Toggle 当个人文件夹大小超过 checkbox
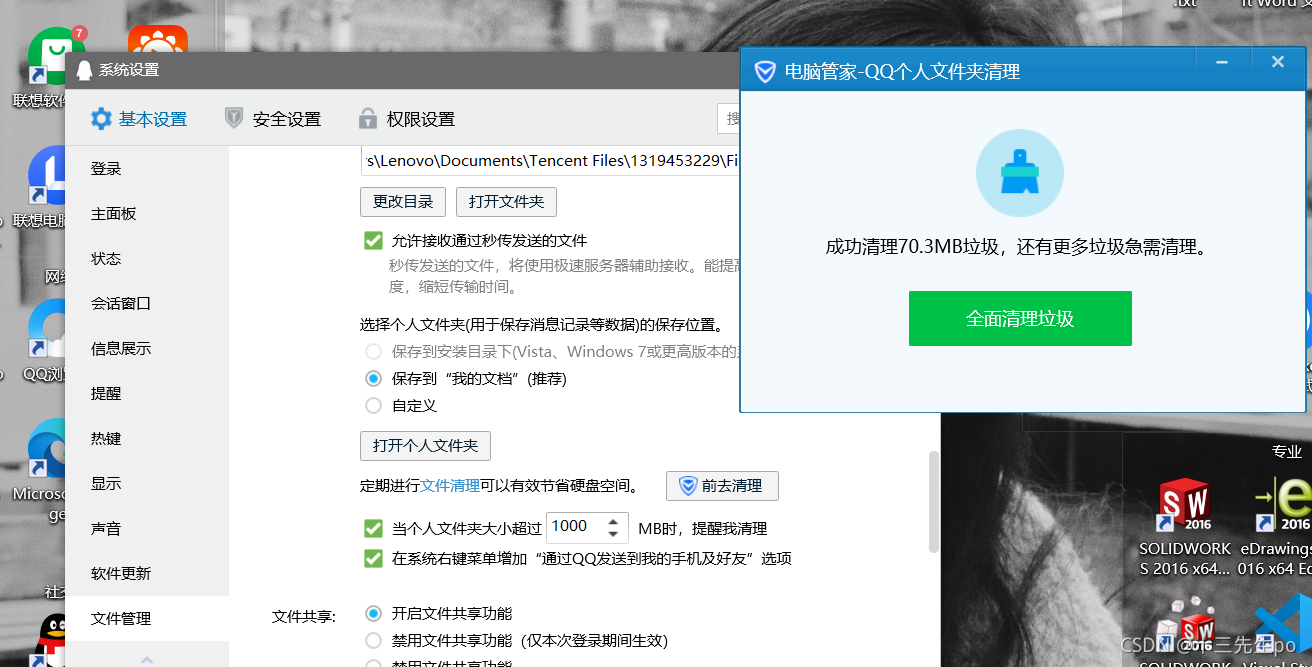Viewport: 1312px width, 667px height. point(373,528)
